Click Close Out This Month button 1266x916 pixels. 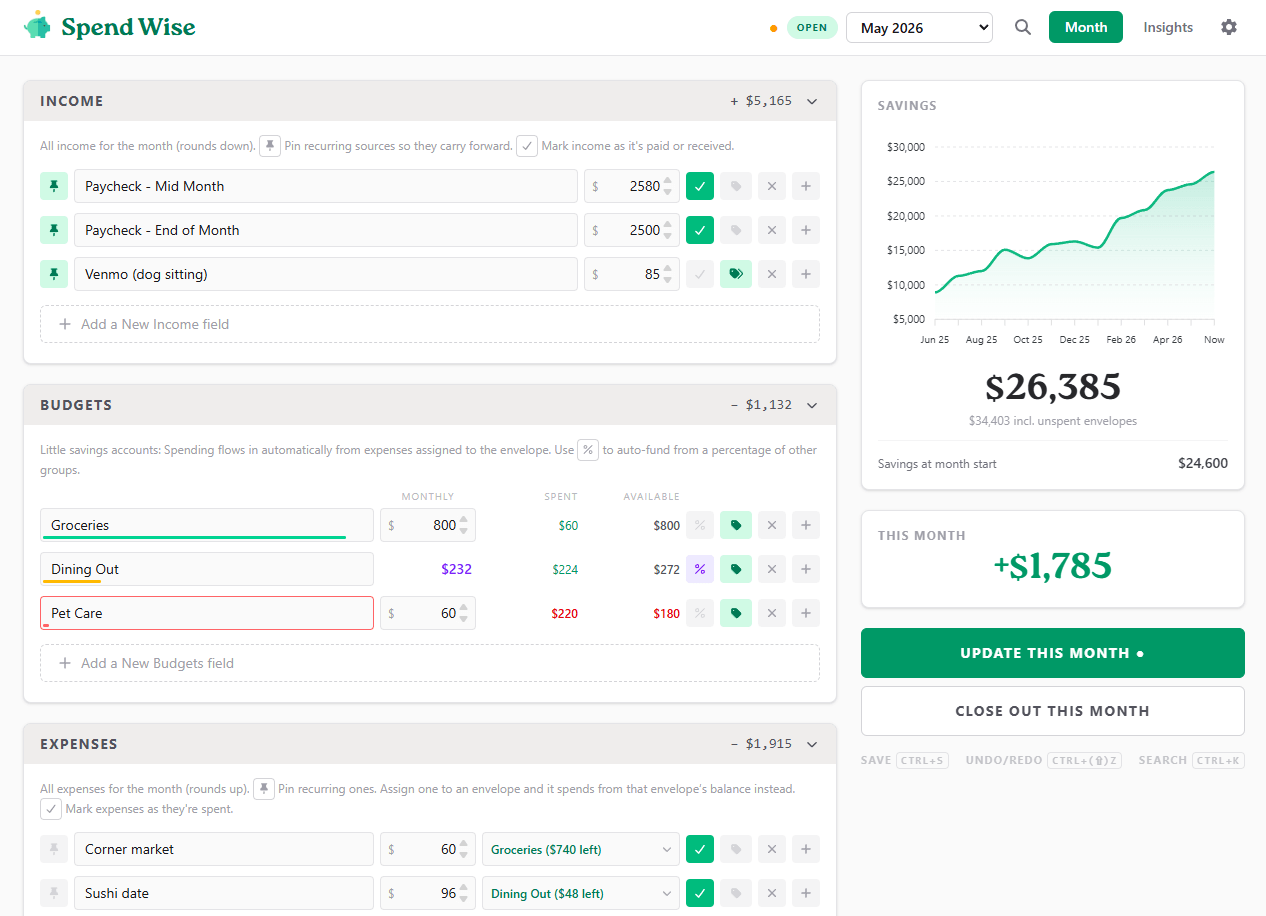(x=1053, y=711)
